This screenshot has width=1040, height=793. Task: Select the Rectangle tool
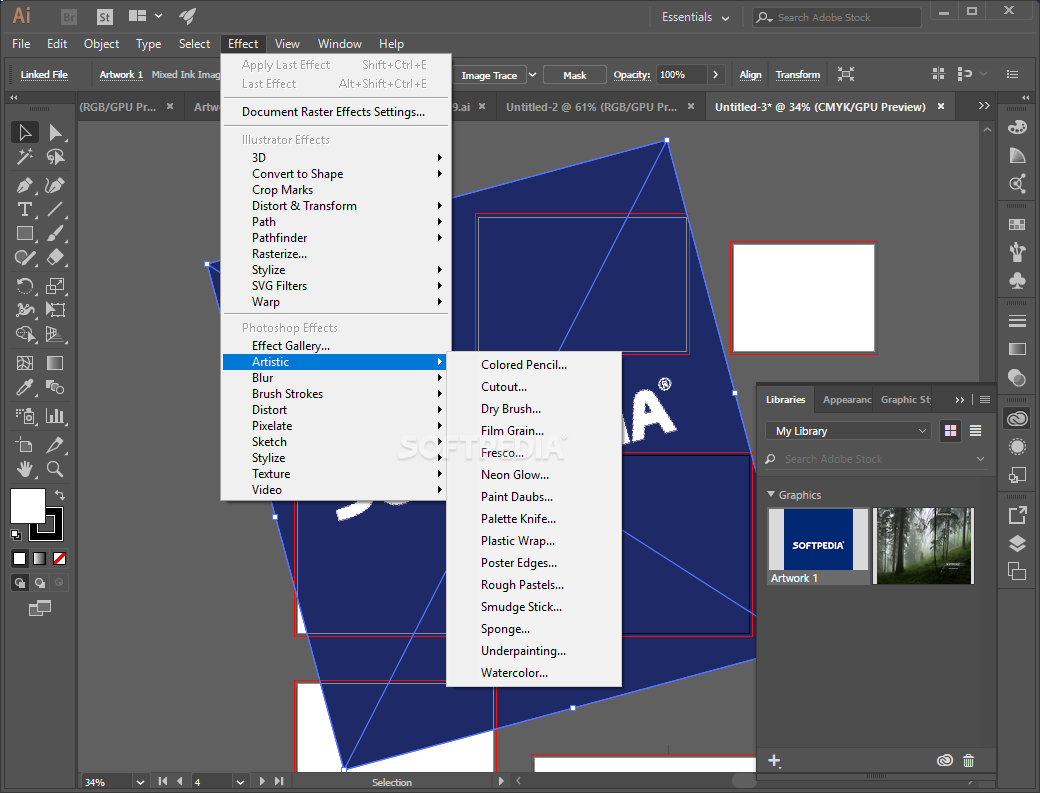click(25, 233)
